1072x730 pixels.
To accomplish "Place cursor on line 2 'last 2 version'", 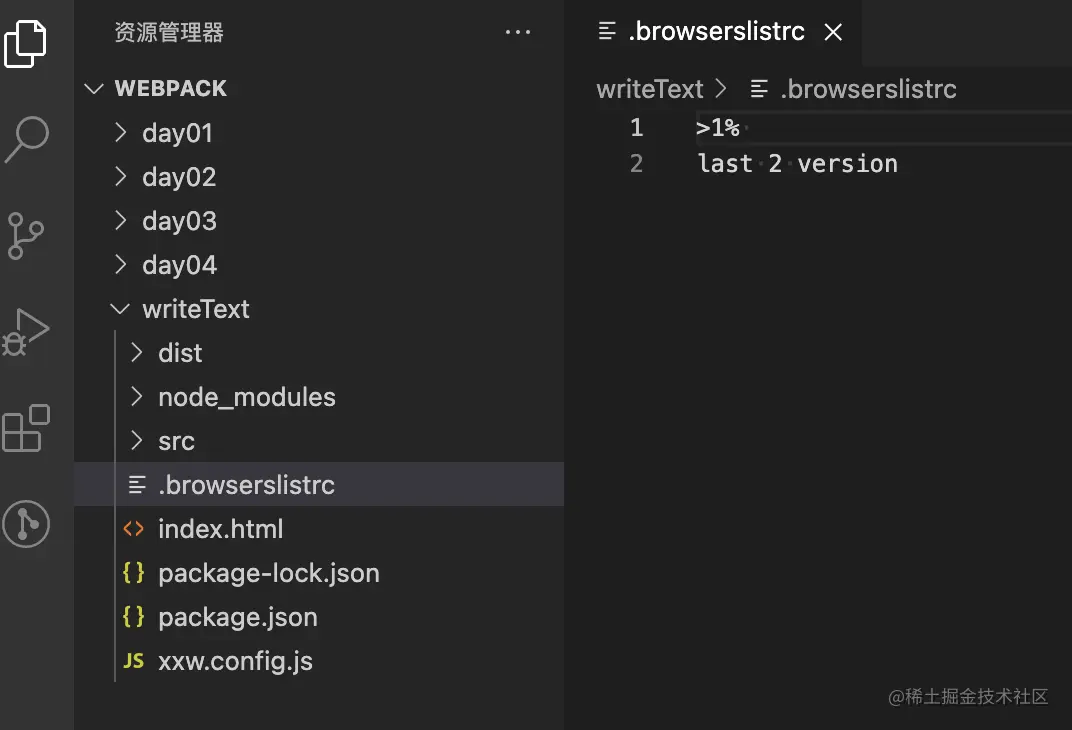I will tap(797, 164).
